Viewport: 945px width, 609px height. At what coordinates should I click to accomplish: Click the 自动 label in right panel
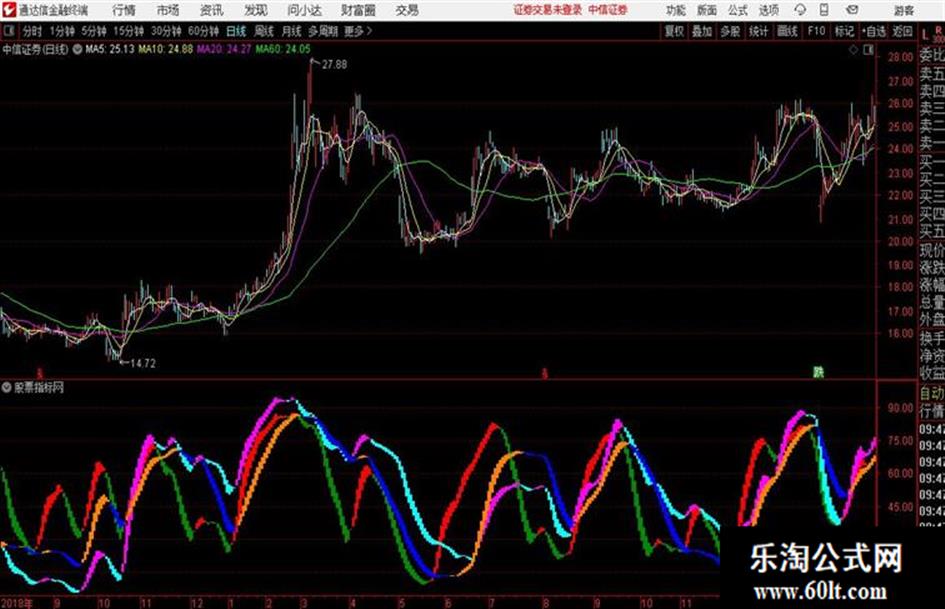point(932,394)
